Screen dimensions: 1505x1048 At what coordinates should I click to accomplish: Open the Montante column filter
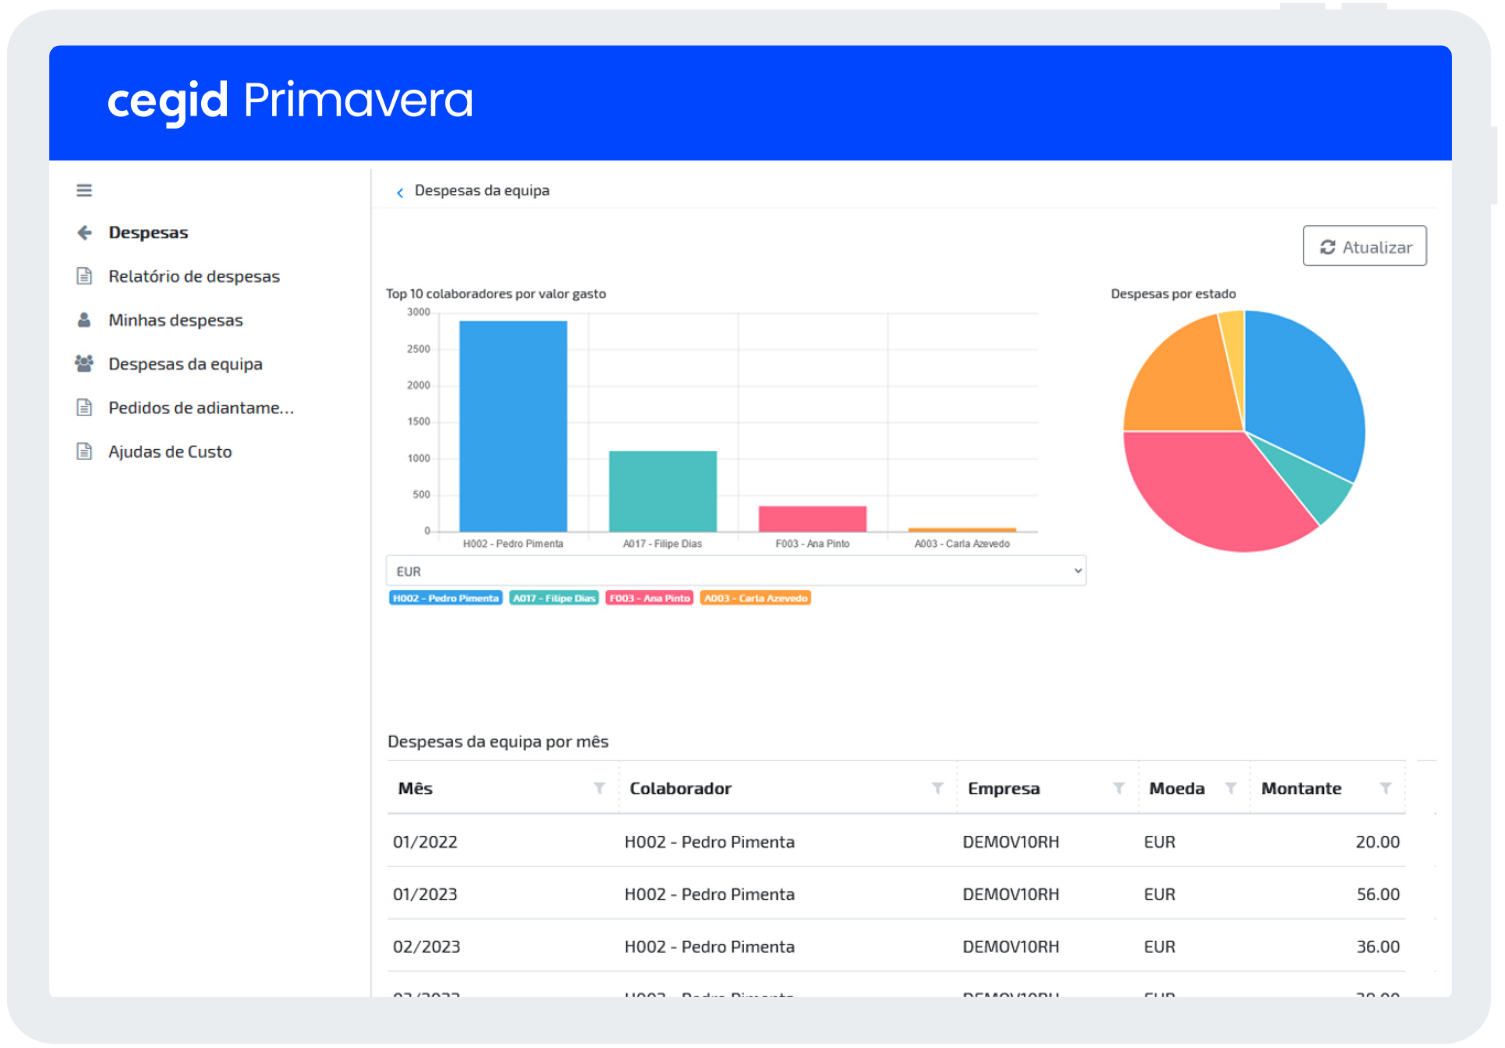1385,788
